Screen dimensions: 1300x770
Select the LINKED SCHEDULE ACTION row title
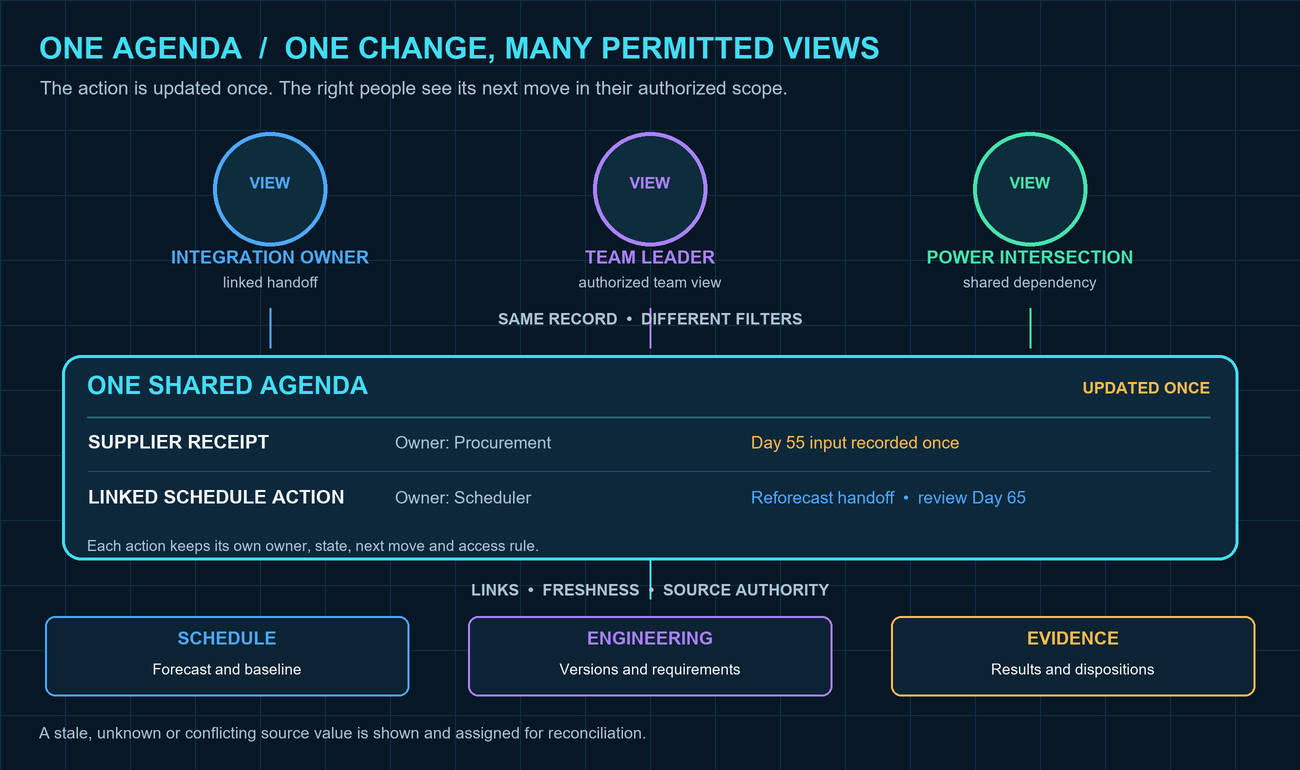(x=216, y=497)
